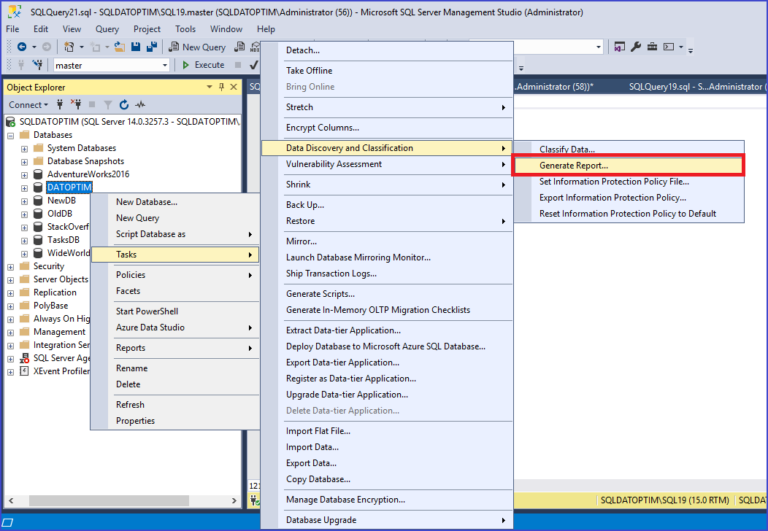Select the NewDB database in tree
Screen dimensions: 768x531
(x=61, y=200)
